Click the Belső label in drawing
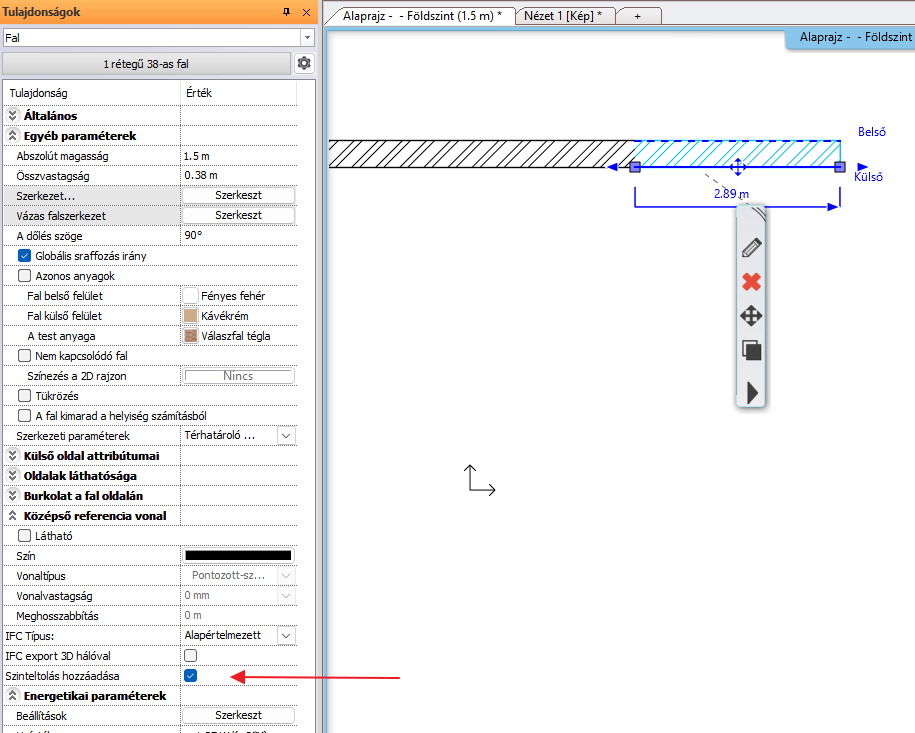 coord(872,132)
